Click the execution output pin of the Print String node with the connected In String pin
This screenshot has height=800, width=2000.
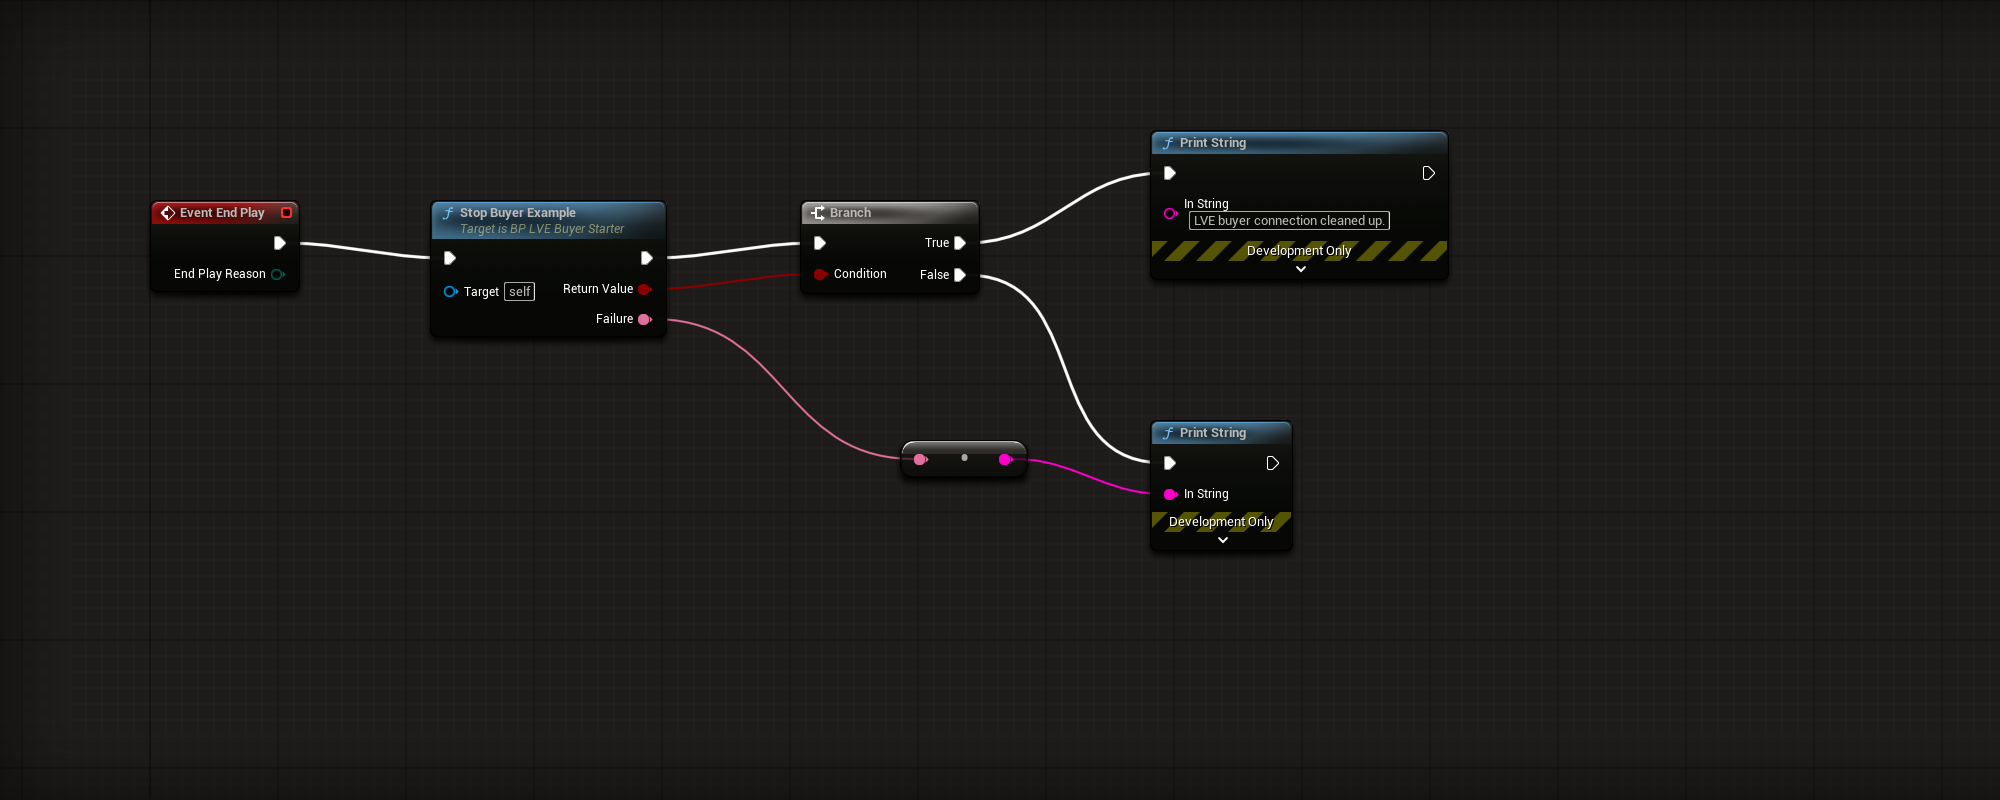pyautogui.click(x=1273, y=463)
